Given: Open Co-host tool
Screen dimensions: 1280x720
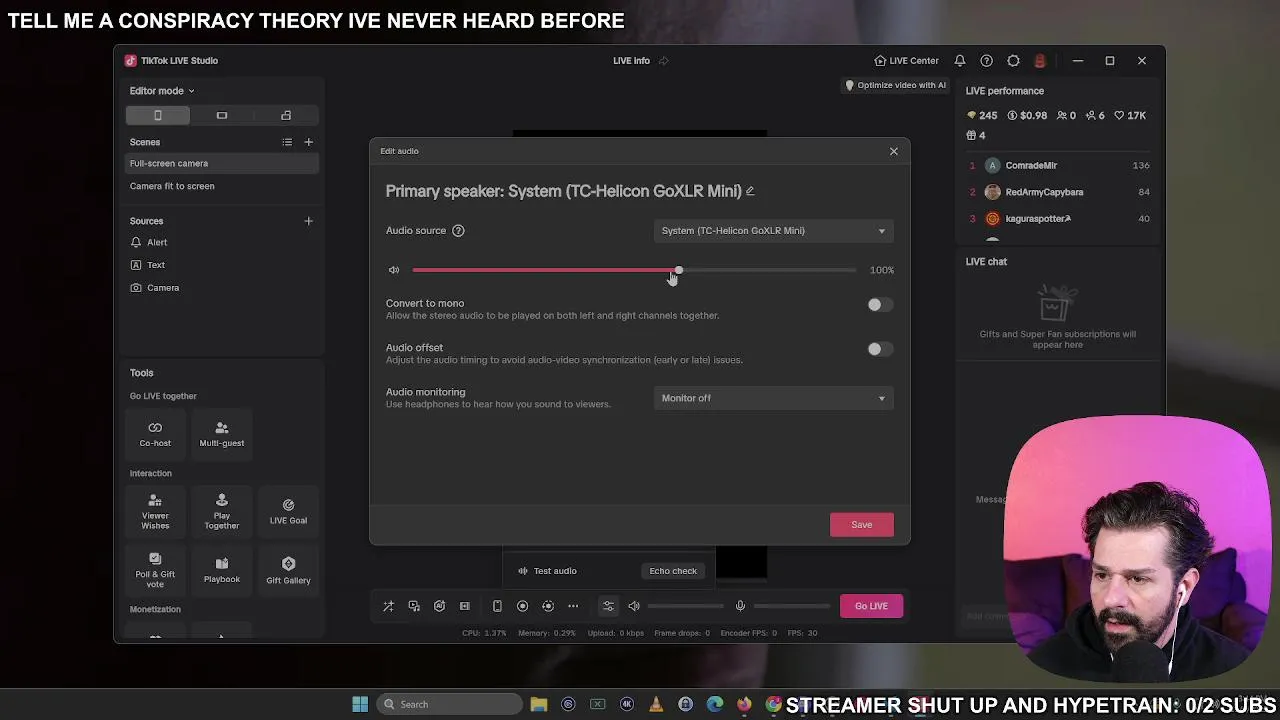Looking at the screenshot, I should 155,434.
